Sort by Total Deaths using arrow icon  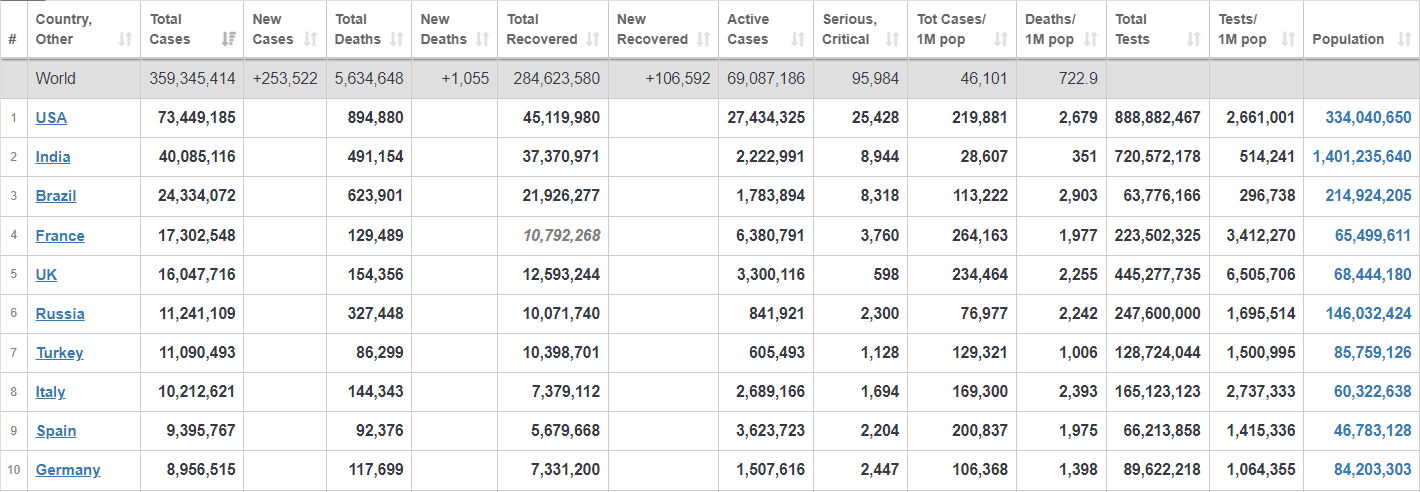(x=396, y=40)
